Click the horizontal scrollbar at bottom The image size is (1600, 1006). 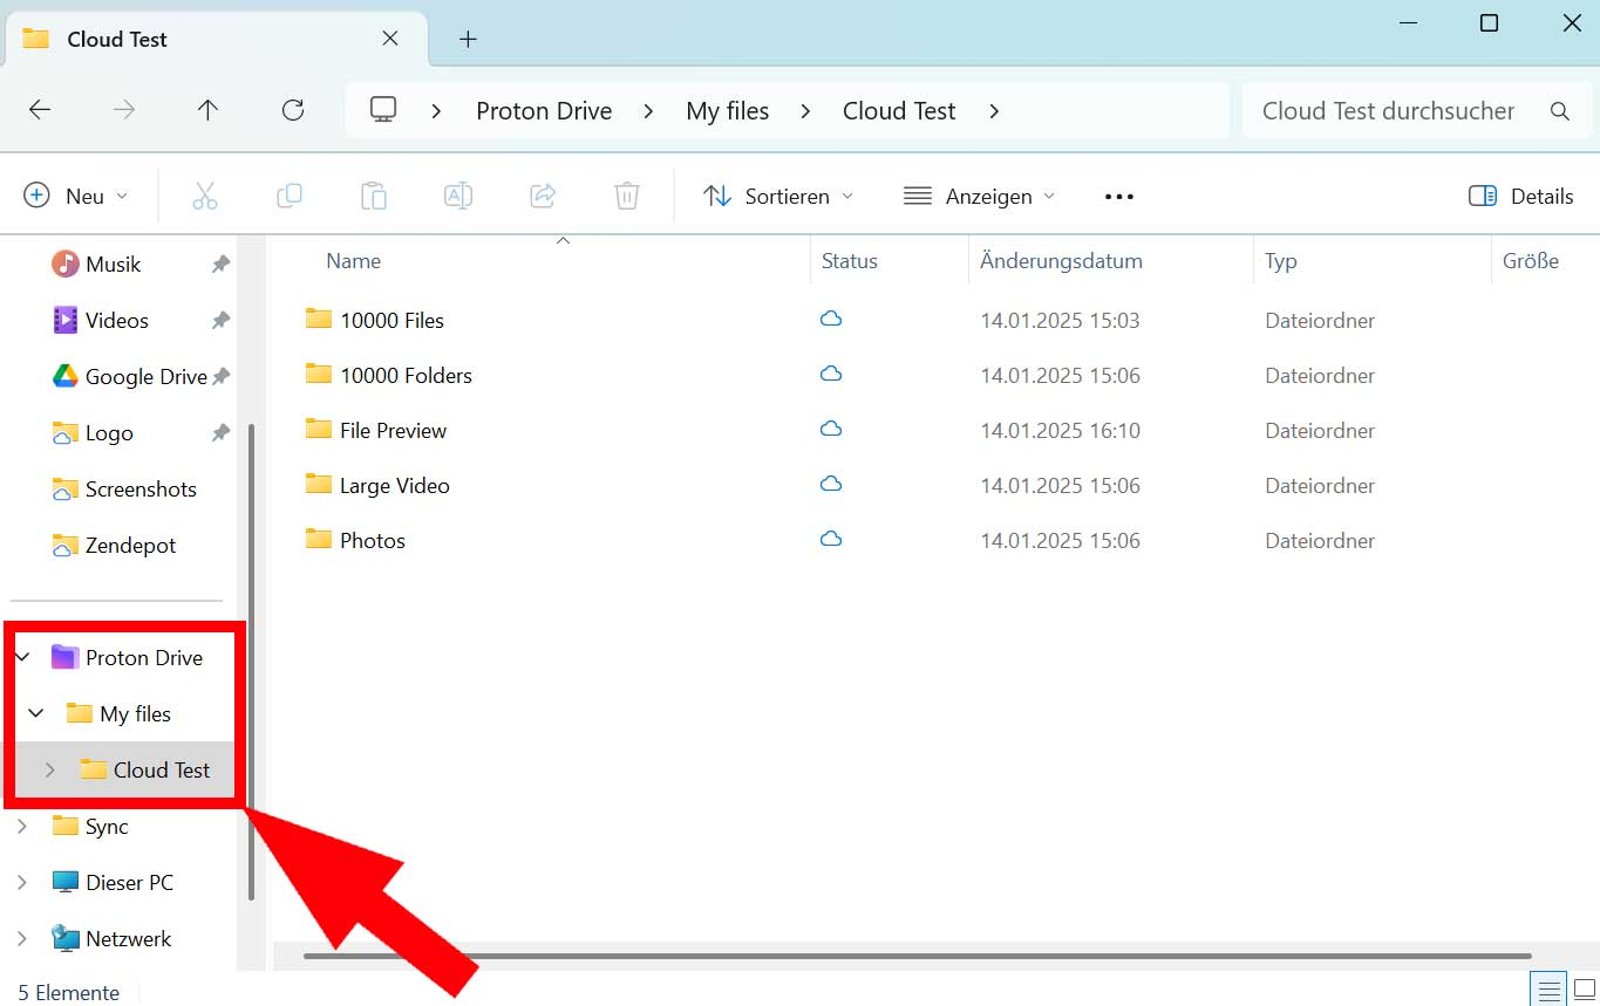(916, 956)
